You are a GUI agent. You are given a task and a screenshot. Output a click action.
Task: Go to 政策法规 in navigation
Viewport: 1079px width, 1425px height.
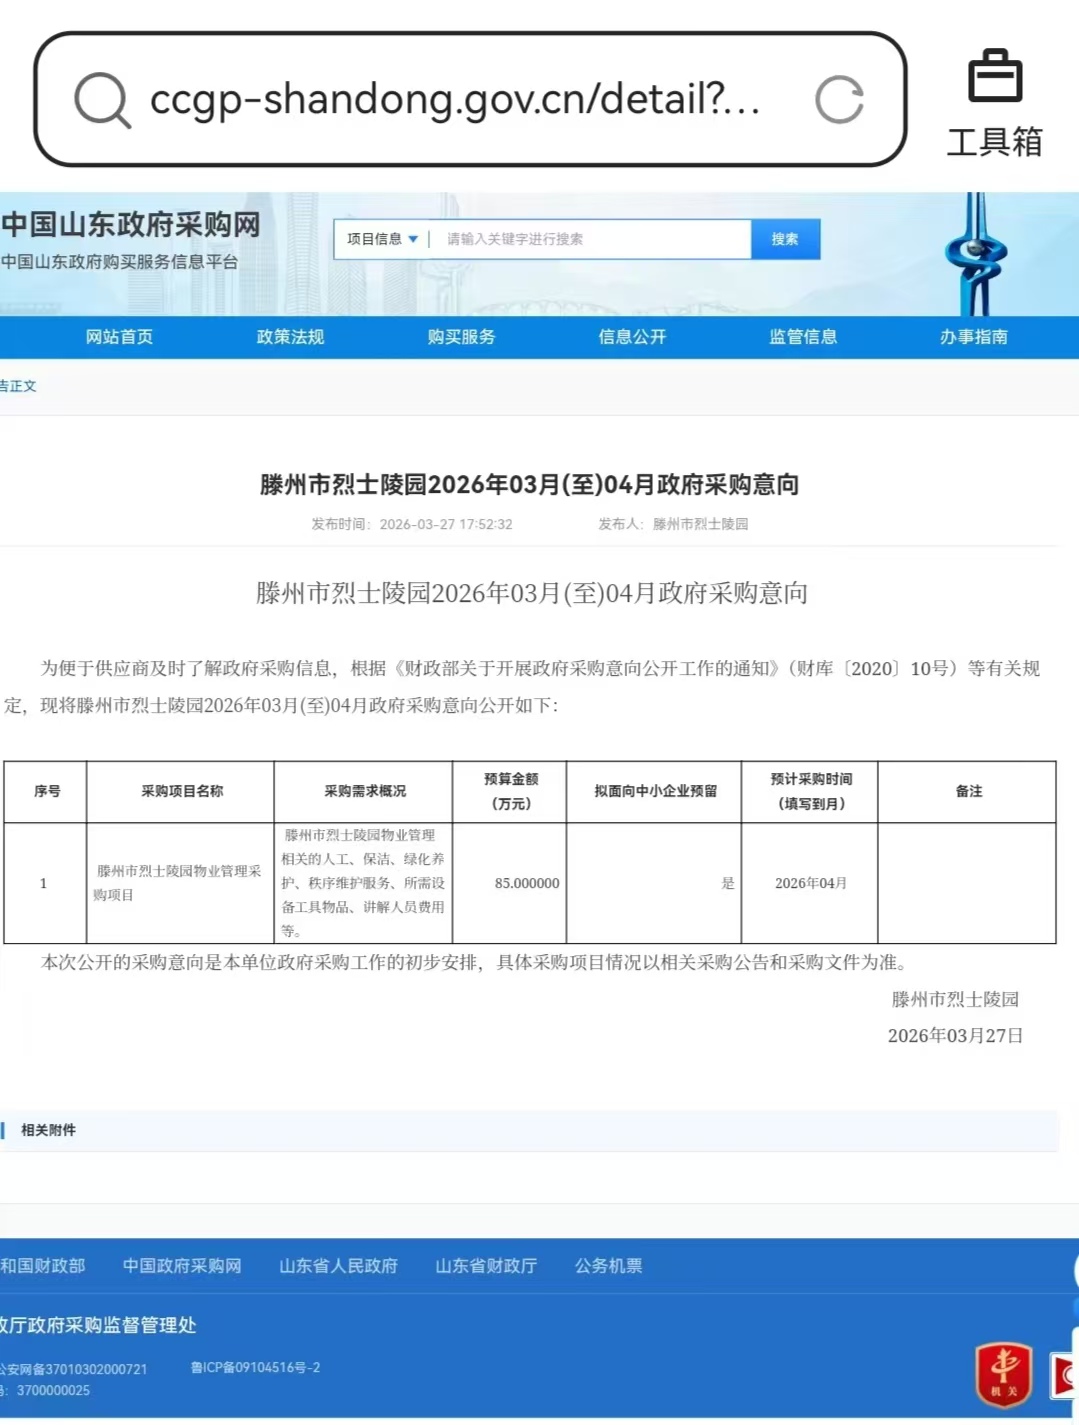click(290, 337)
